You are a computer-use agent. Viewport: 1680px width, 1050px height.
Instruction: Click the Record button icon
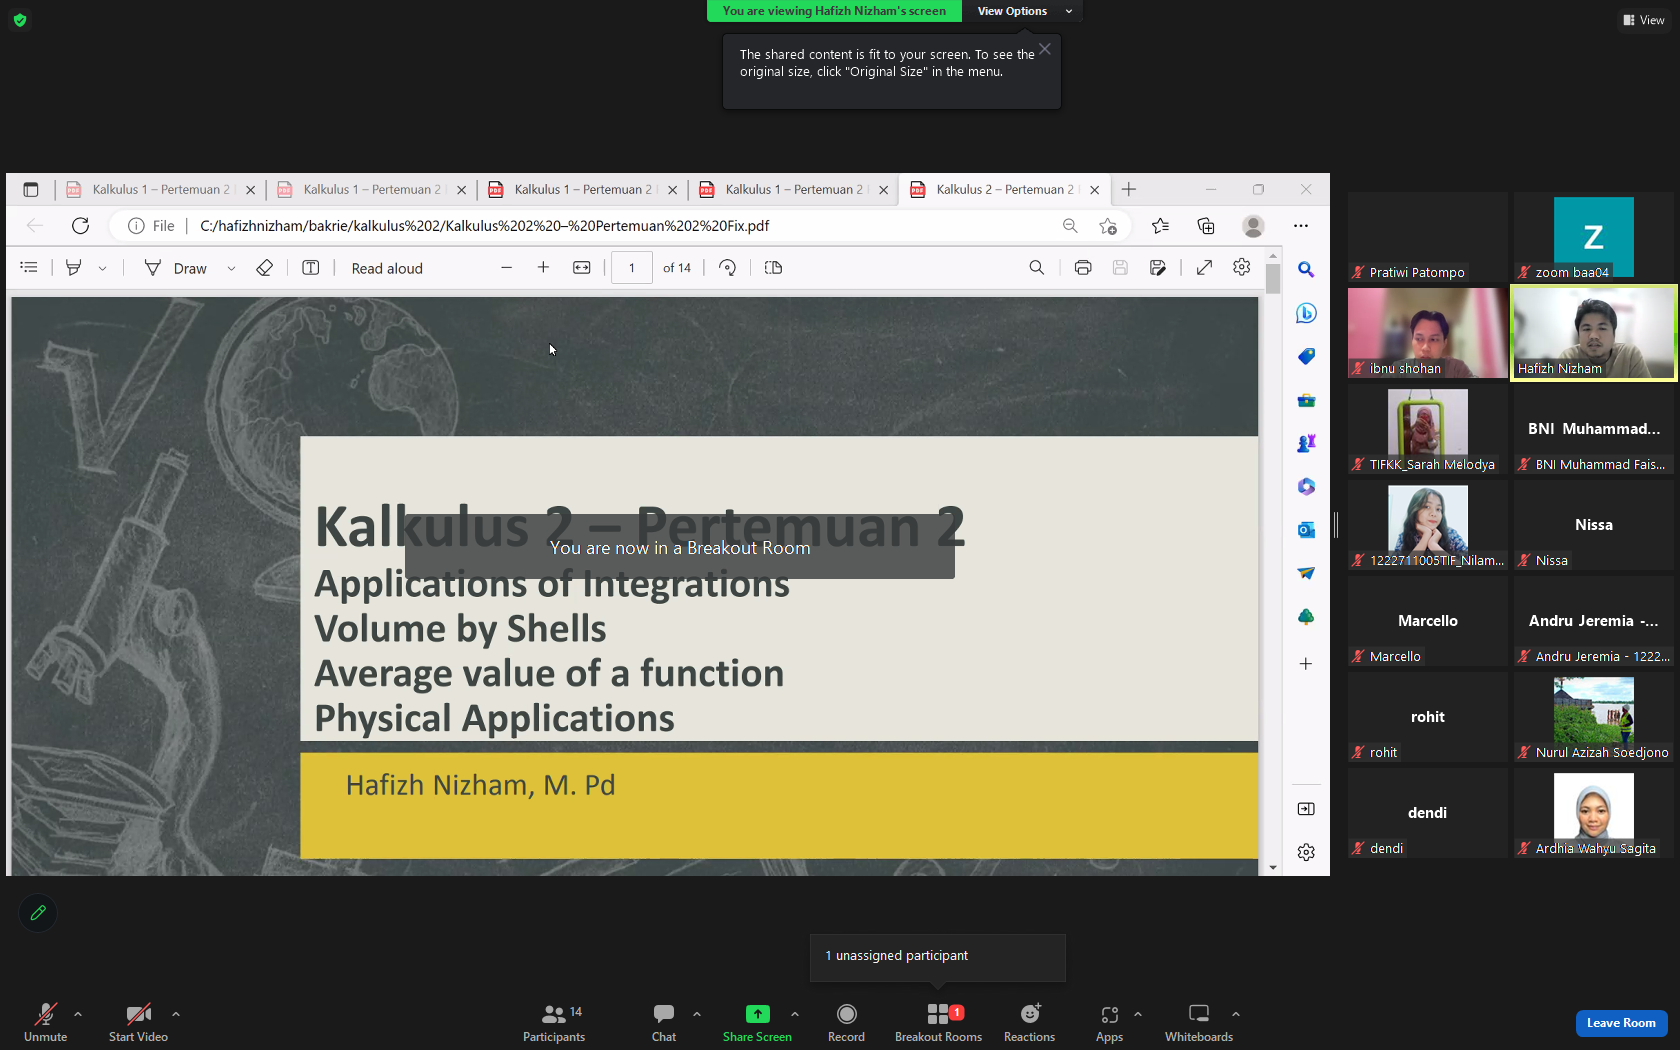(x=846, y=1014)
